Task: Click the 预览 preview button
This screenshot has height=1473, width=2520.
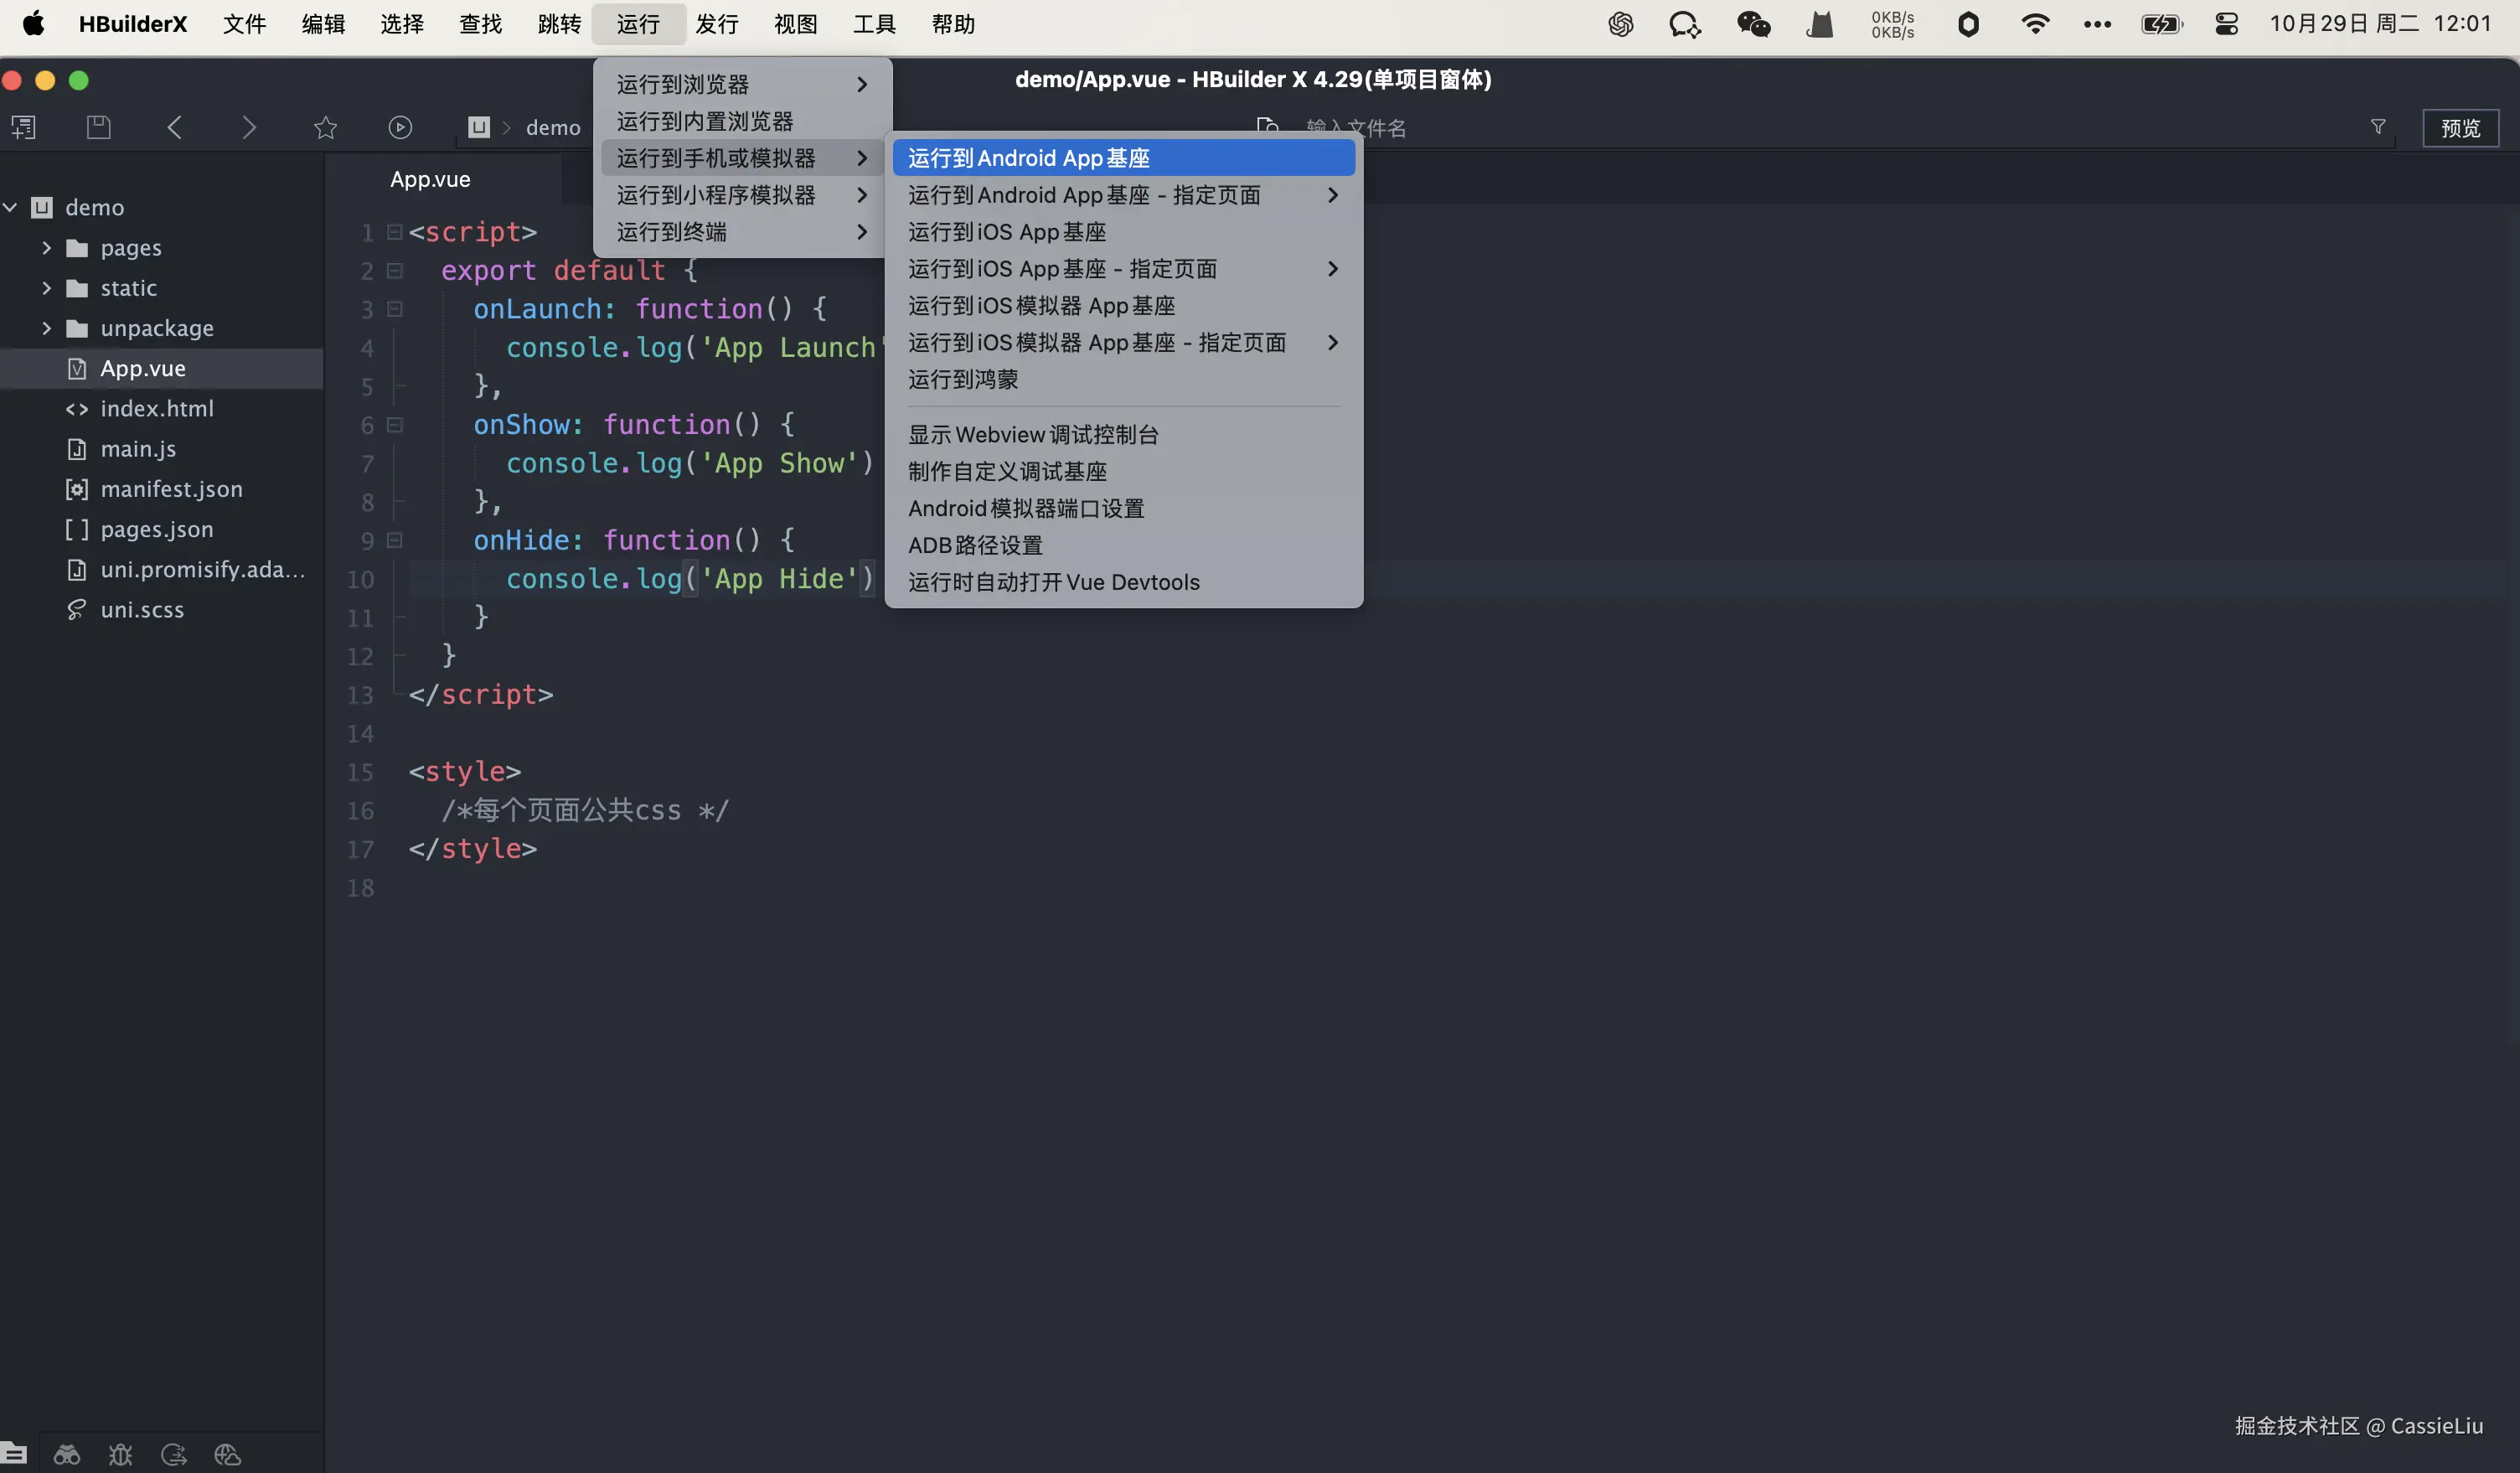Action: pos(2459,128)
